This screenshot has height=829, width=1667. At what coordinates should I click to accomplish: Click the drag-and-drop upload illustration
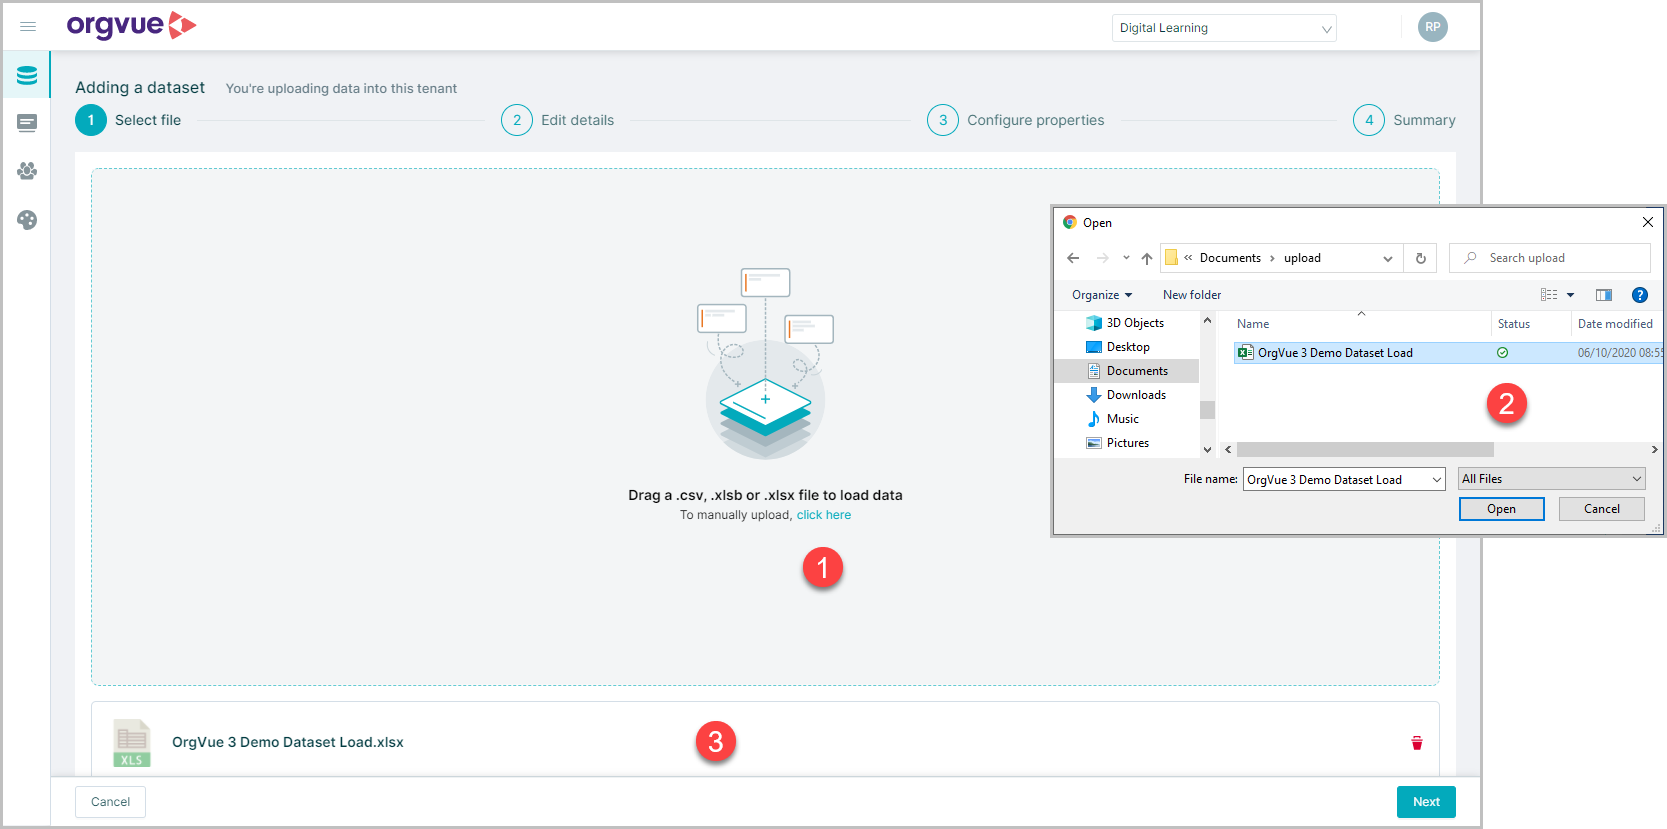click(765, 364)
